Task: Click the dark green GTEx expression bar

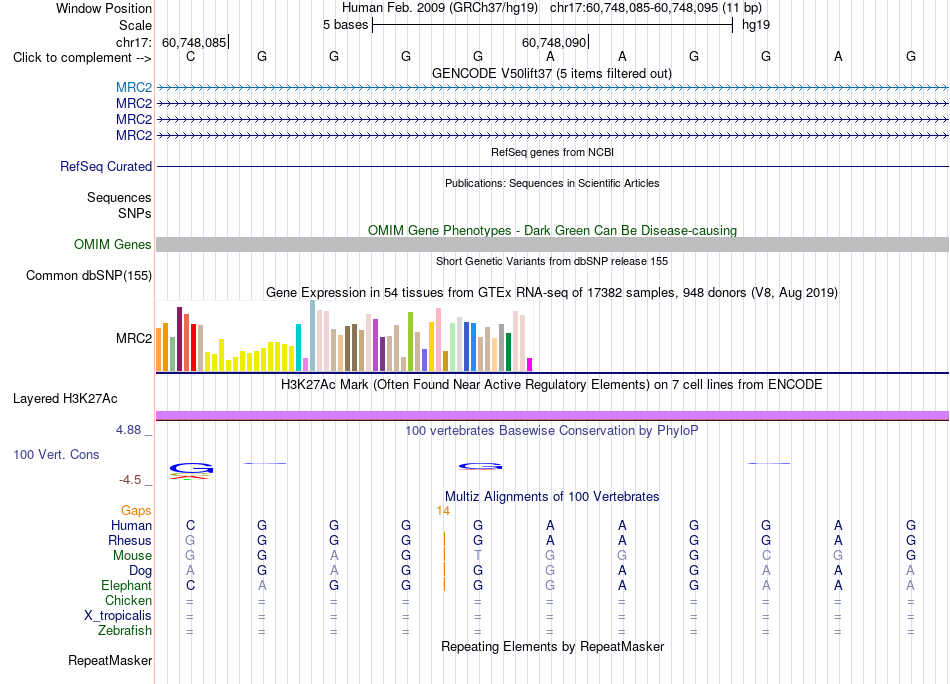Action: [x=508, y=352]
